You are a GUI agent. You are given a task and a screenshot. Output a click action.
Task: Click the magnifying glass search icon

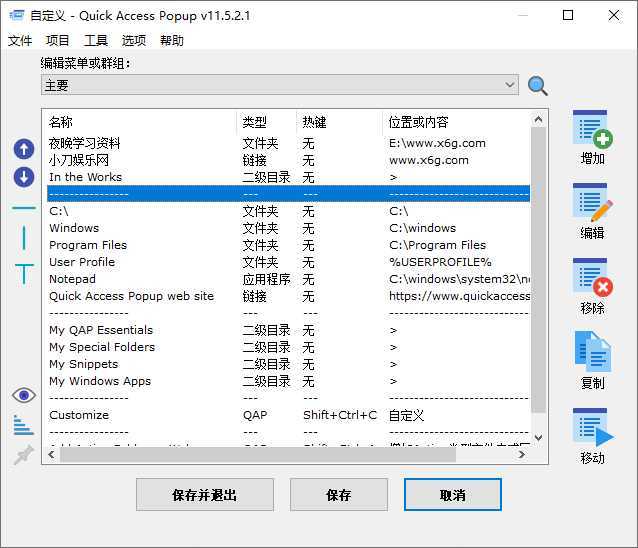[x=538, y=86]
